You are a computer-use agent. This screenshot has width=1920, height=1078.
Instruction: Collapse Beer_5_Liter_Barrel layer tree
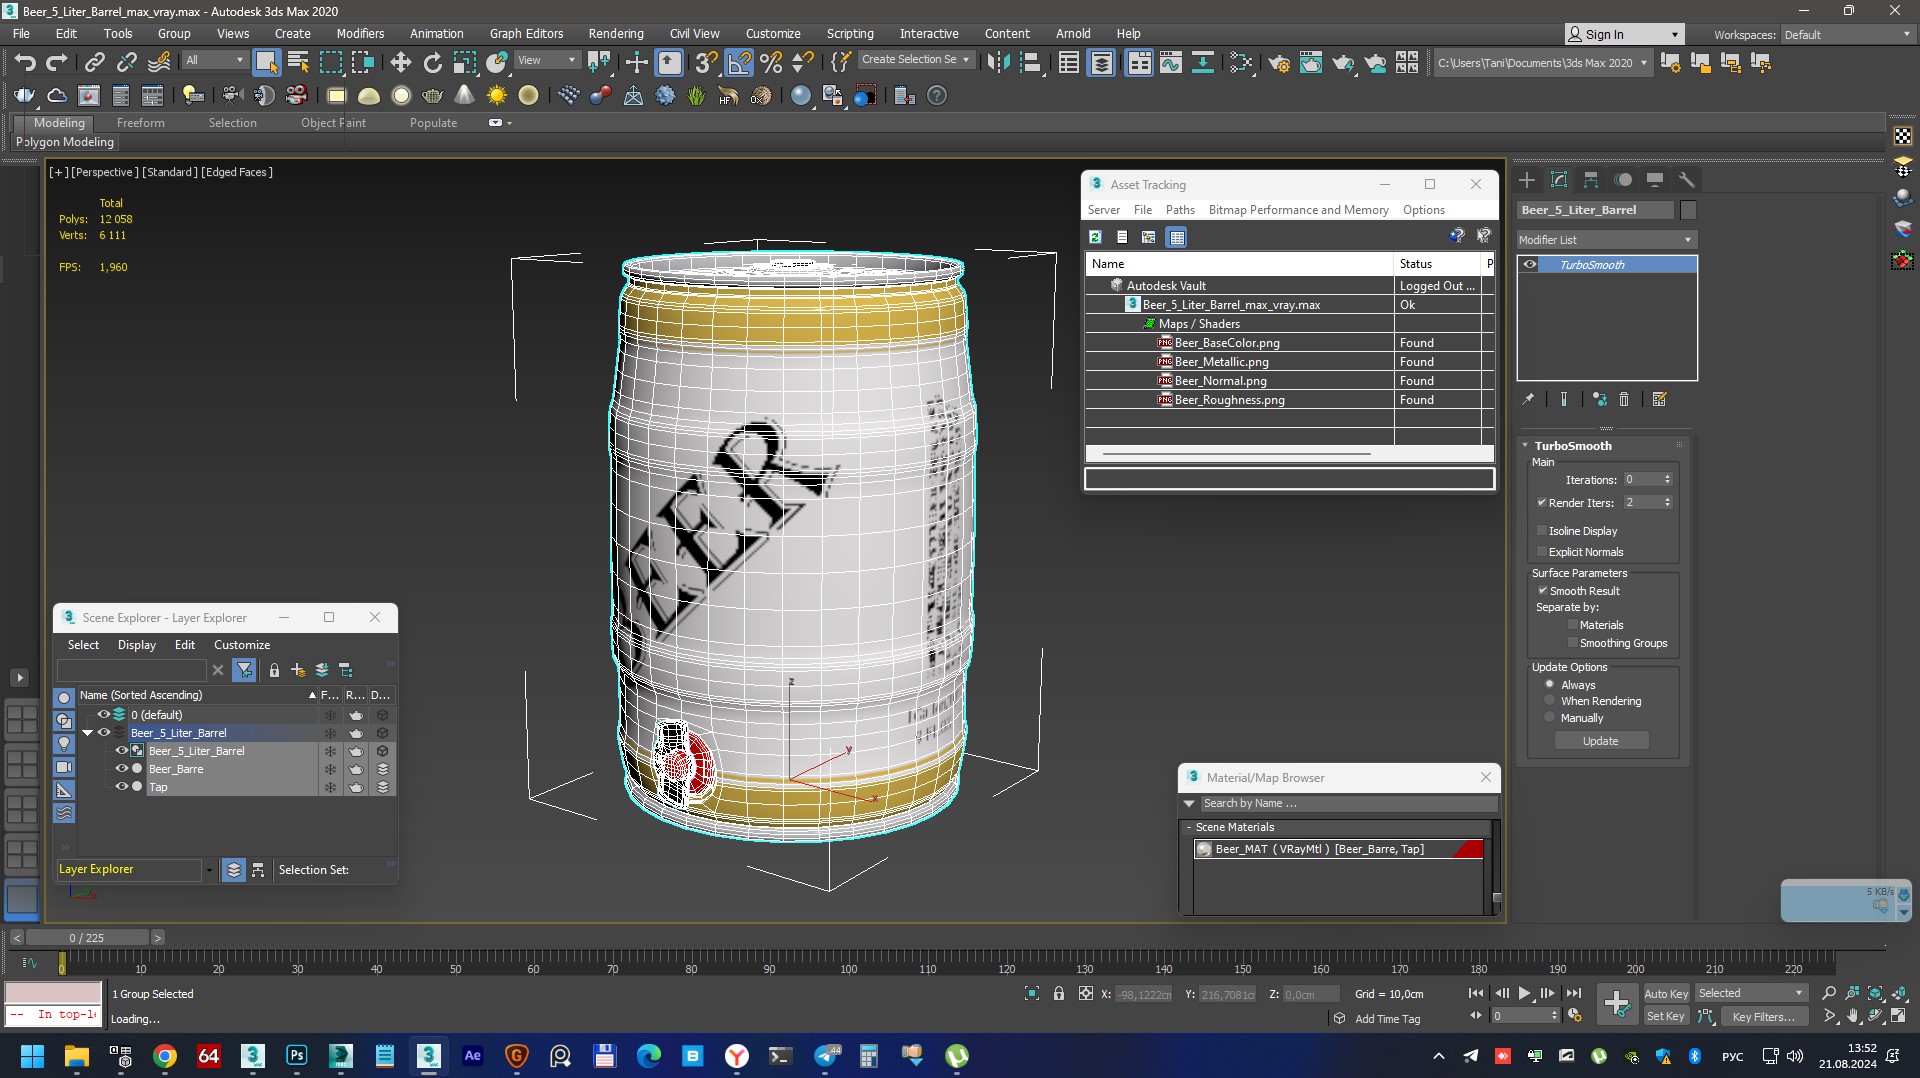pos(88,733)
